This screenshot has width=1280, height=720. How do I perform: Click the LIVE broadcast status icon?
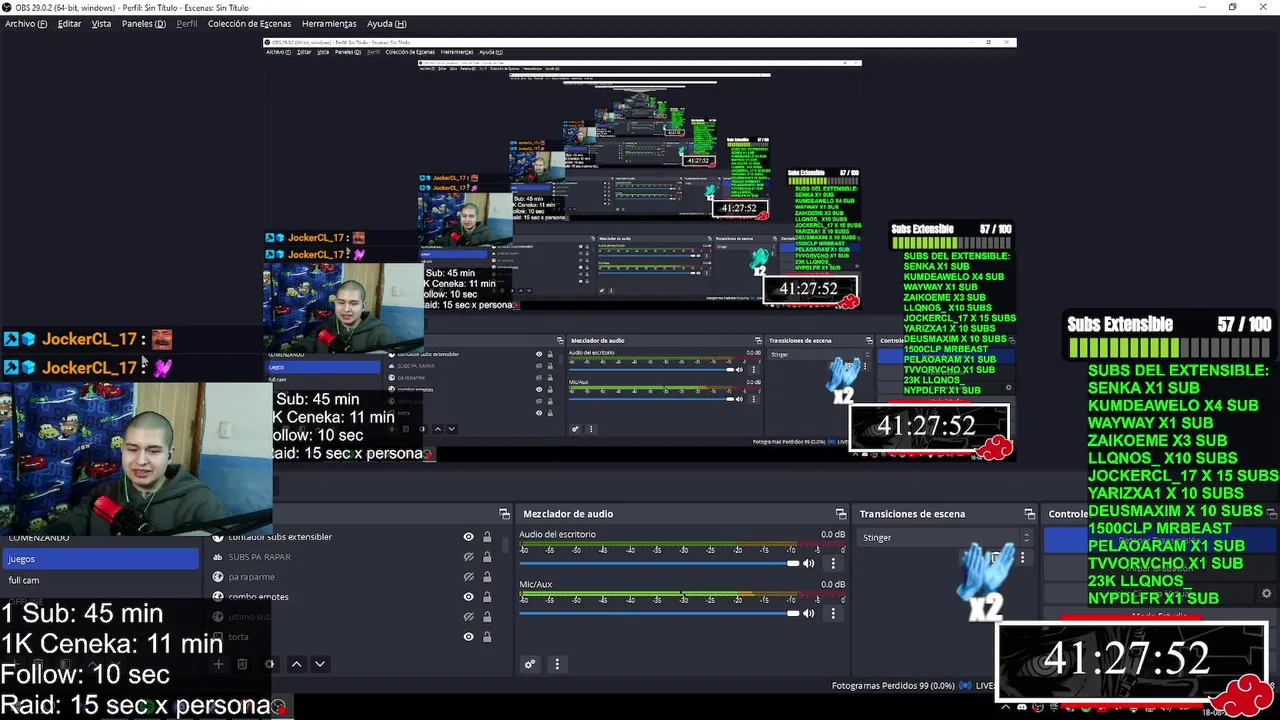[x=966, y=686]
